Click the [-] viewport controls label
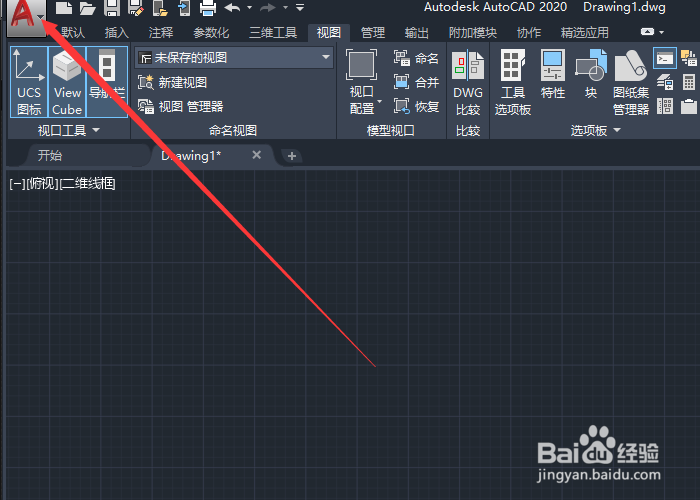The height and width of the screenshot is (500, 700). pyautogui.click(x=17, y=183)
